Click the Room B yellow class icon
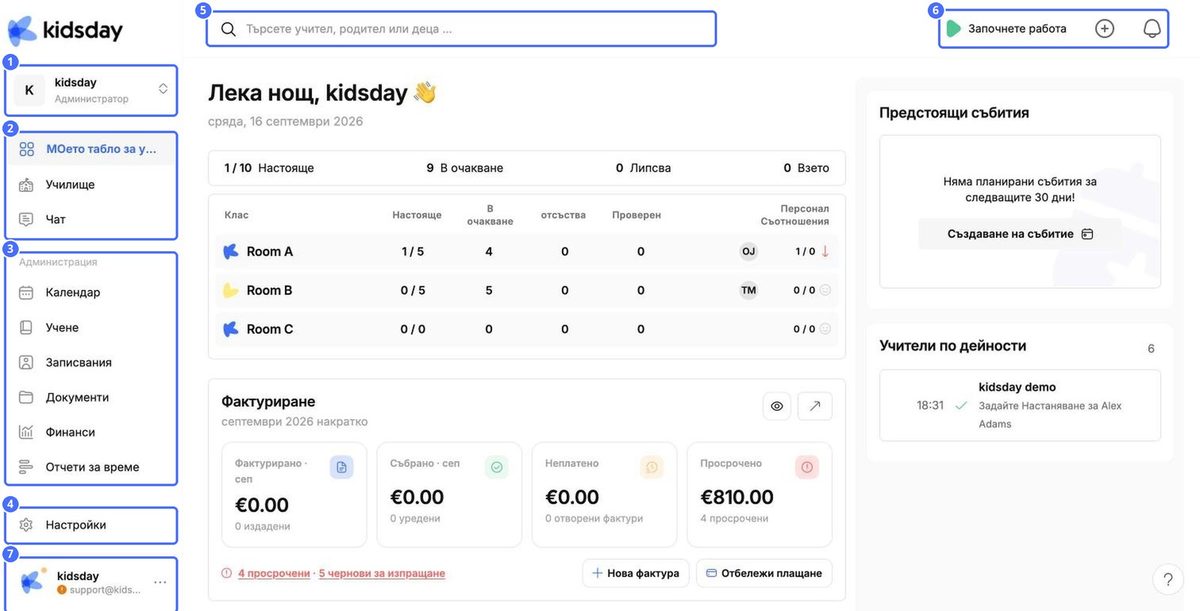The image size is (1200, 611). coord(231,290)
